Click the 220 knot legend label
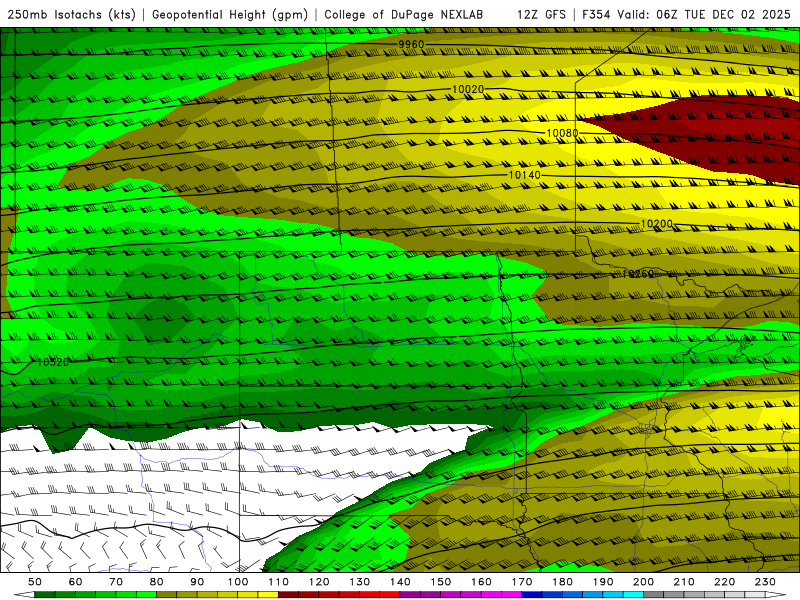The height and width of the screenshot is (600, 800). point(724,582)
